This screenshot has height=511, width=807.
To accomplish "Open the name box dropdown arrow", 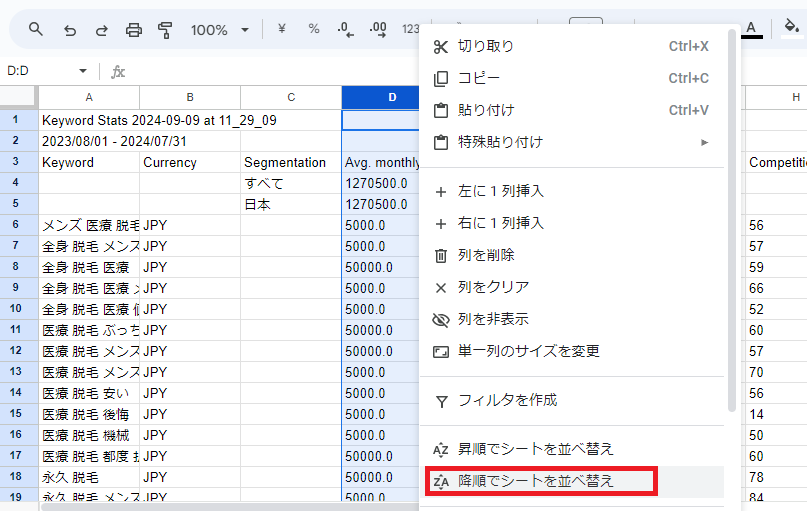I will point(83,72).
